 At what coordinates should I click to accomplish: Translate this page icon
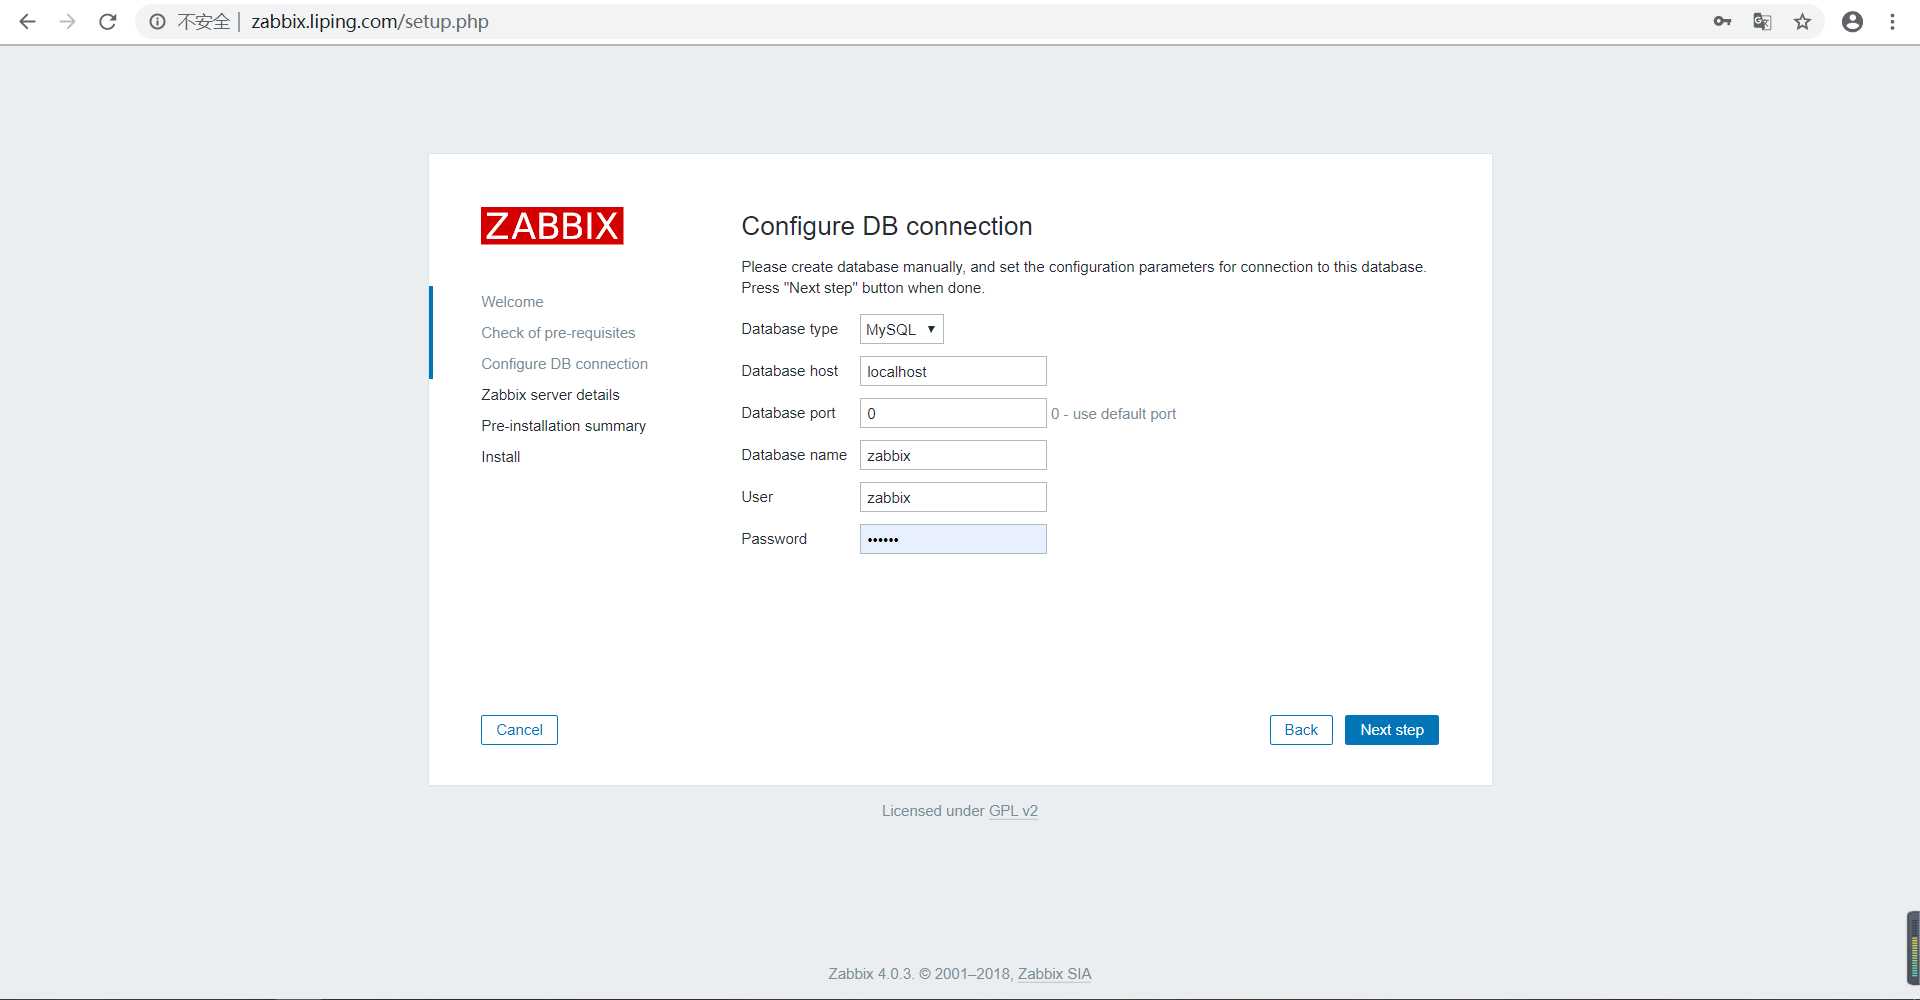tap(1762, 21)
